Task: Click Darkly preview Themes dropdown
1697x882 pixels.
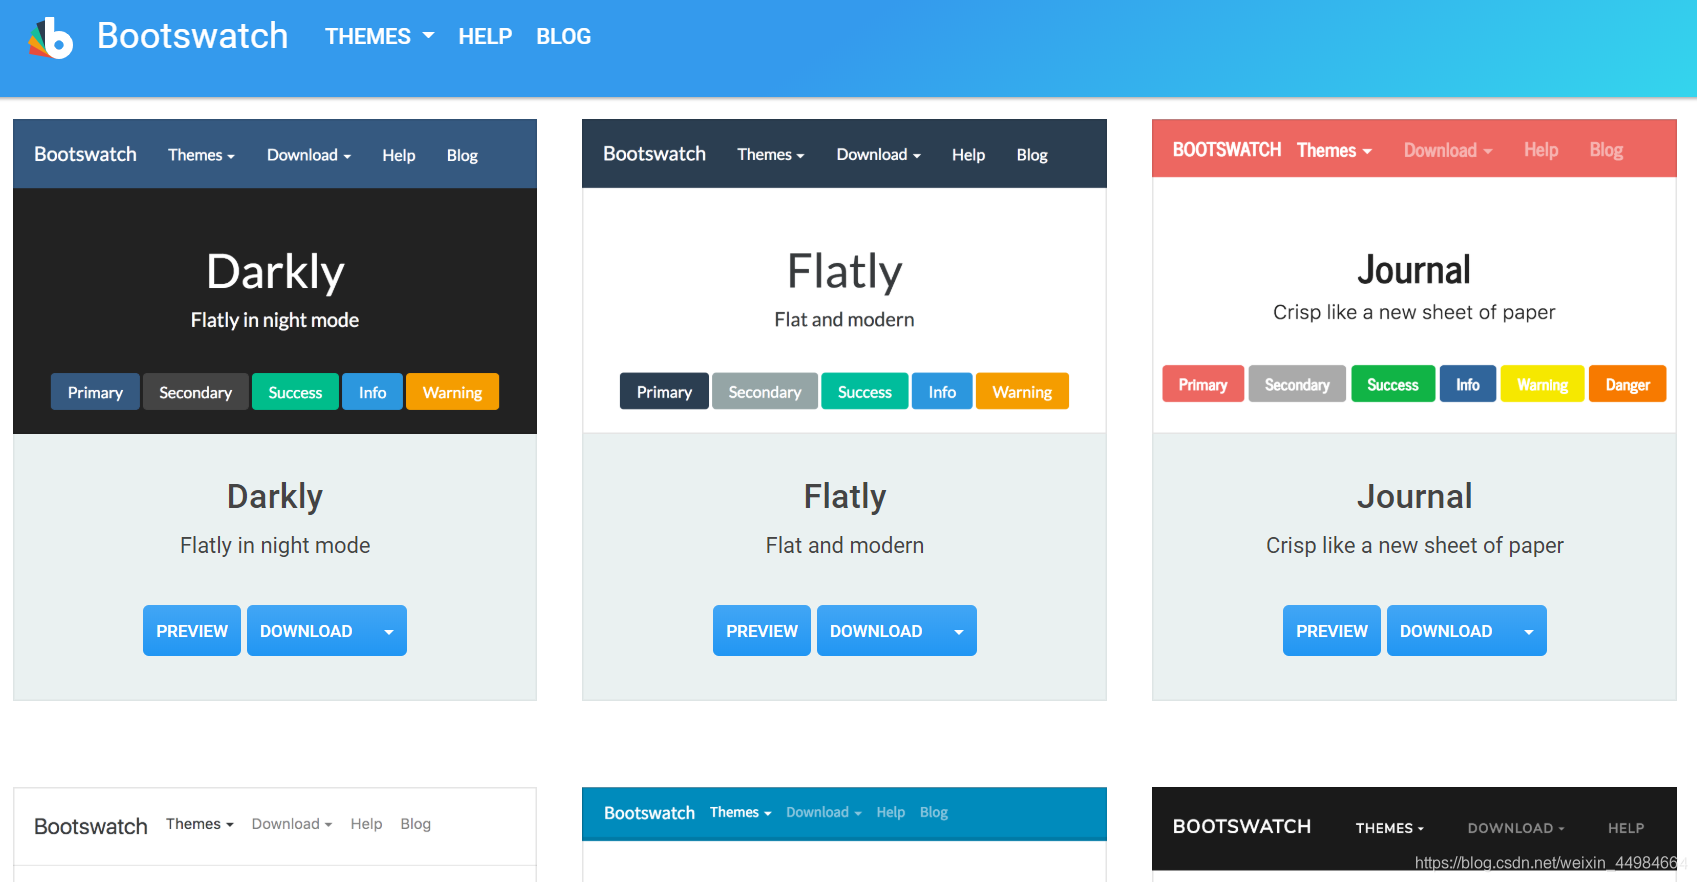Action: pos(201,155)
